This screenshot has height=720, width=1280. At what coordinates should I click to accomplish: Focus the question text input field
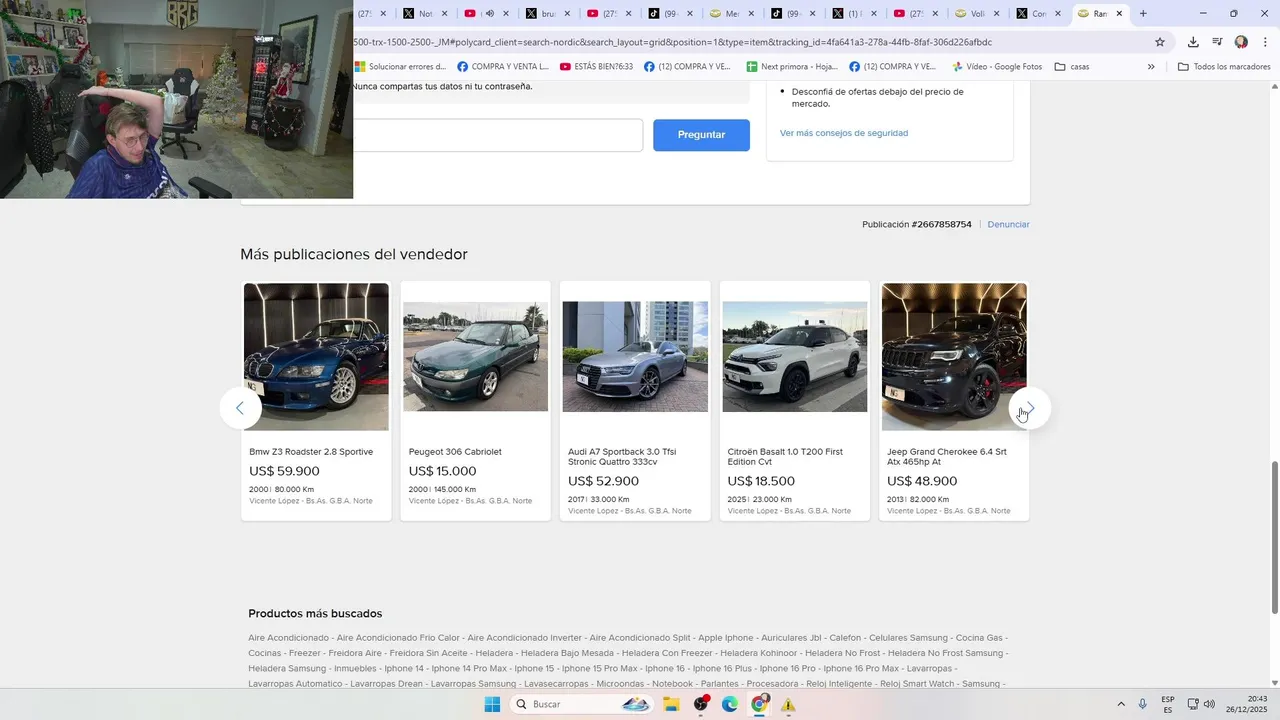click(x=497, y=135)
